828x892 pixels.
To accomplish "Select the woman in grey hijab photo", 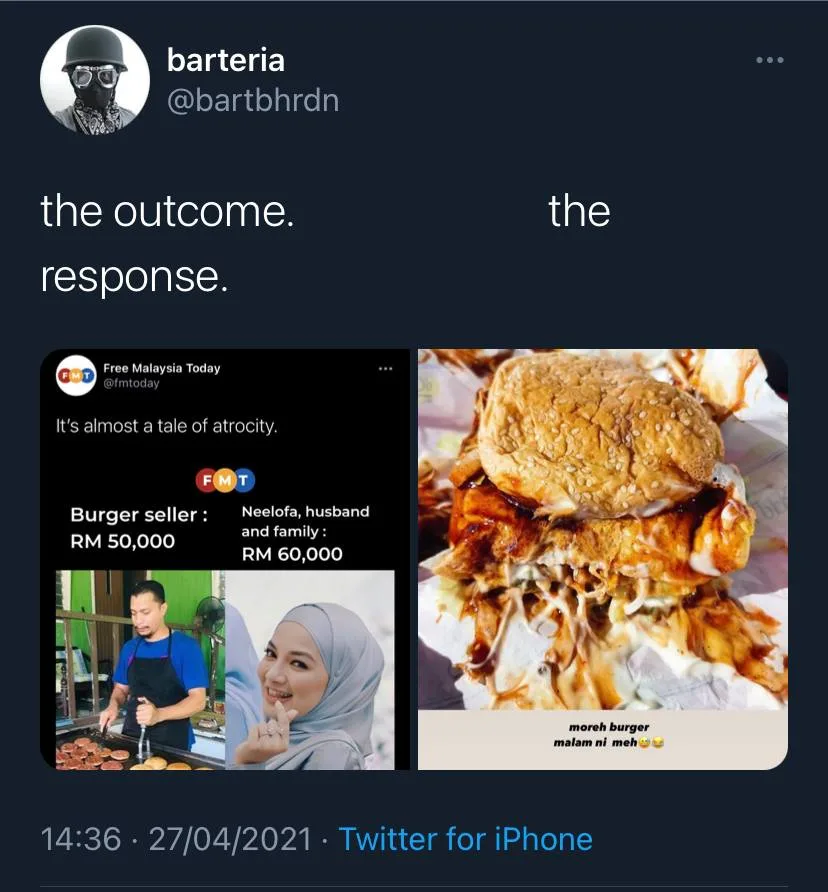I will click(310, 670).
